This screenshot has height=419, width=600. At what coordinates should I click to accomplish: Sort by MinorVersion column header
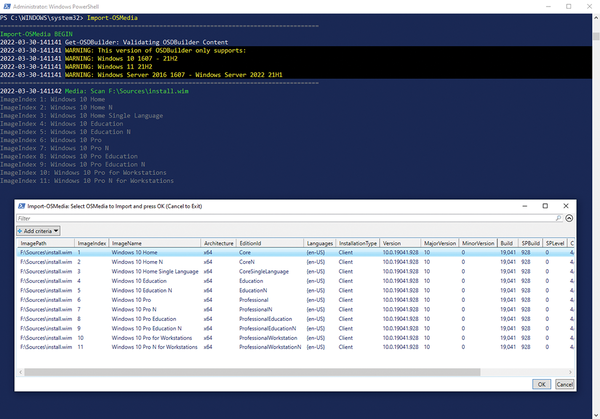pos(478,243)
